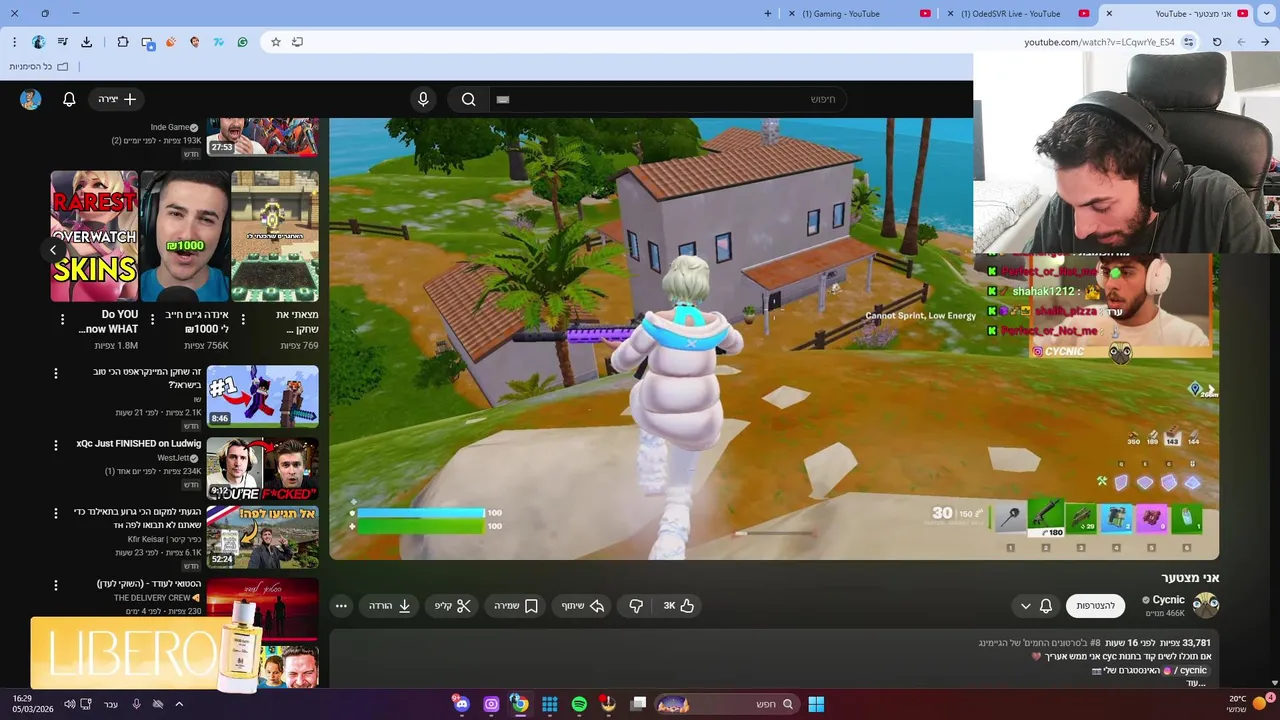Download the video (הורדה)
This screenshot has width=1280, height=720.
coord(390,606)
